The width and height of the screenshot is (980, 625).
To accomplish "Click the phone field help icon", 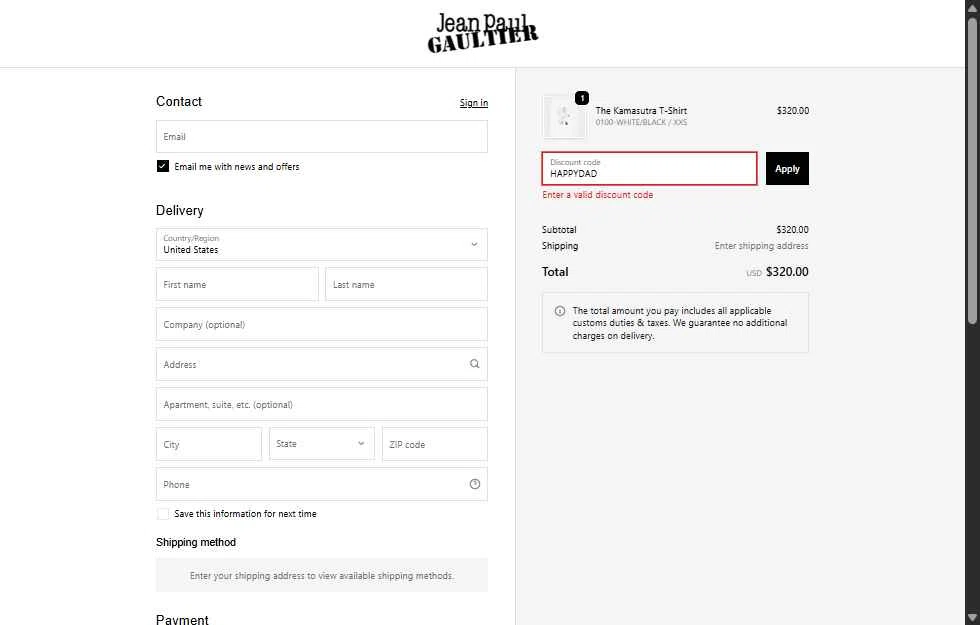I will click(x=474, y=484).
